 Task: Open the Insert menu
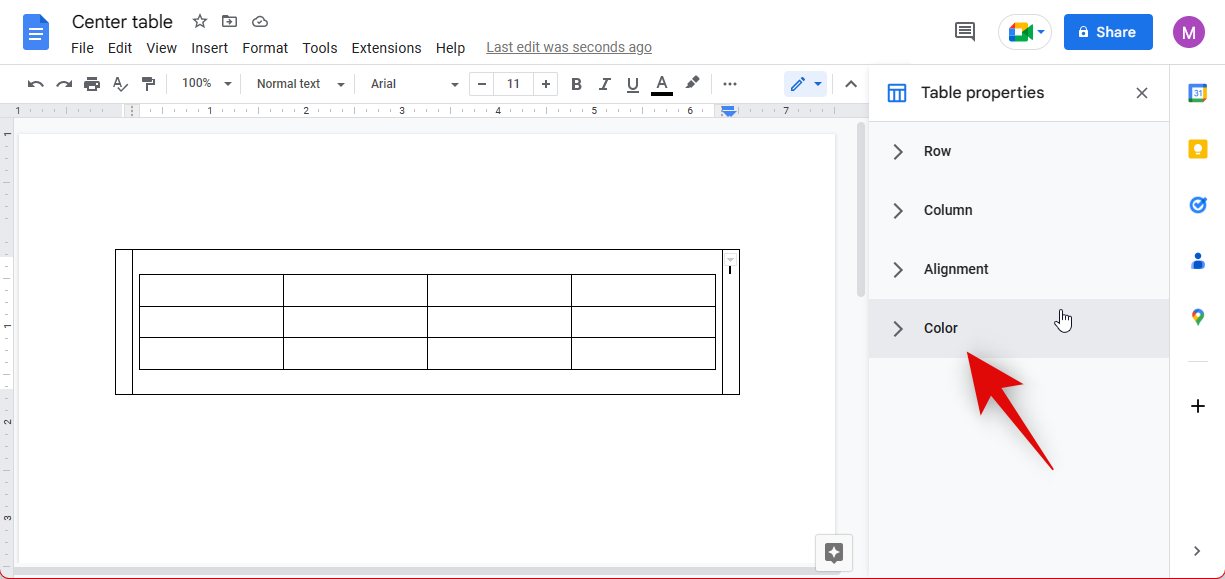pyautogui.click(x=209, y=48)
